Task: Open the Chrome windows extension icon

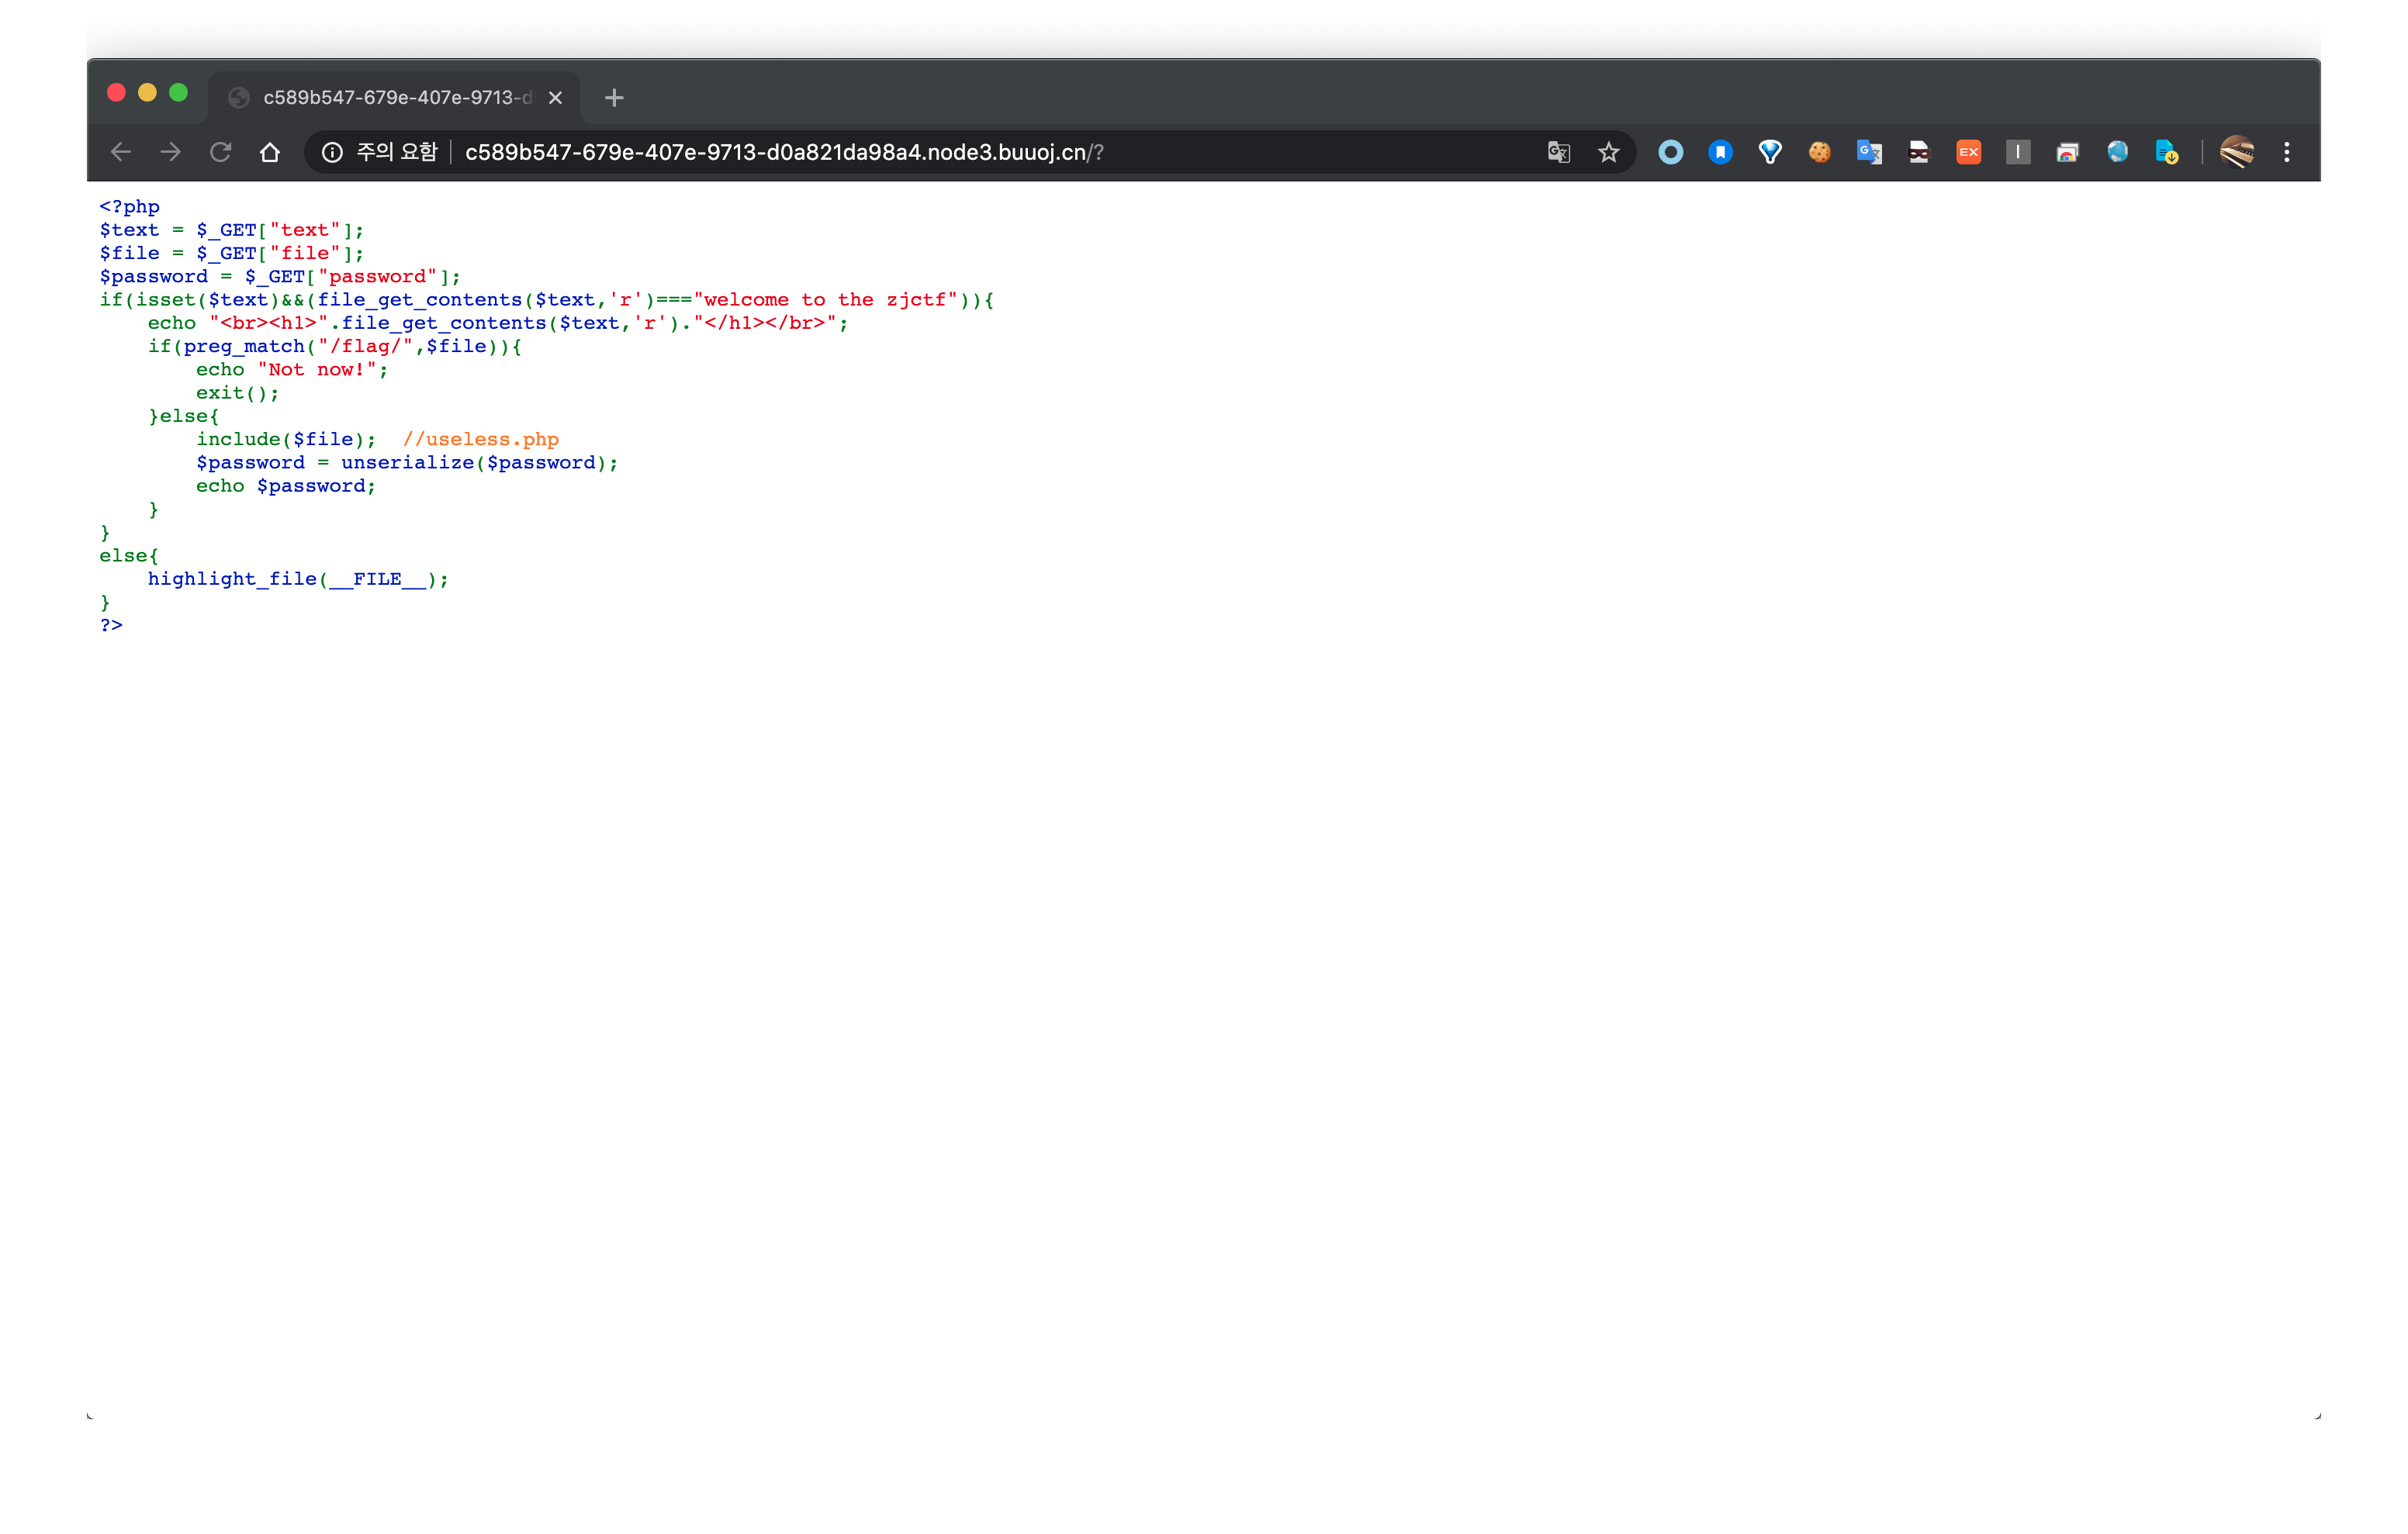Action: (x=2067, y=152)
